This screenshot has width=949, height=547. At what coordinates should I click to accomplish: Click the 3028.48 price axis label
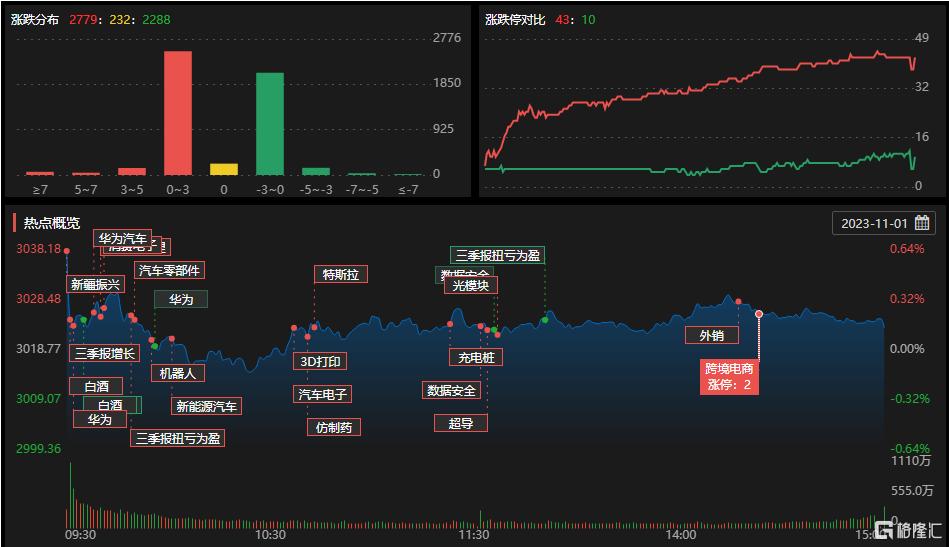click(x=38, y=298)
